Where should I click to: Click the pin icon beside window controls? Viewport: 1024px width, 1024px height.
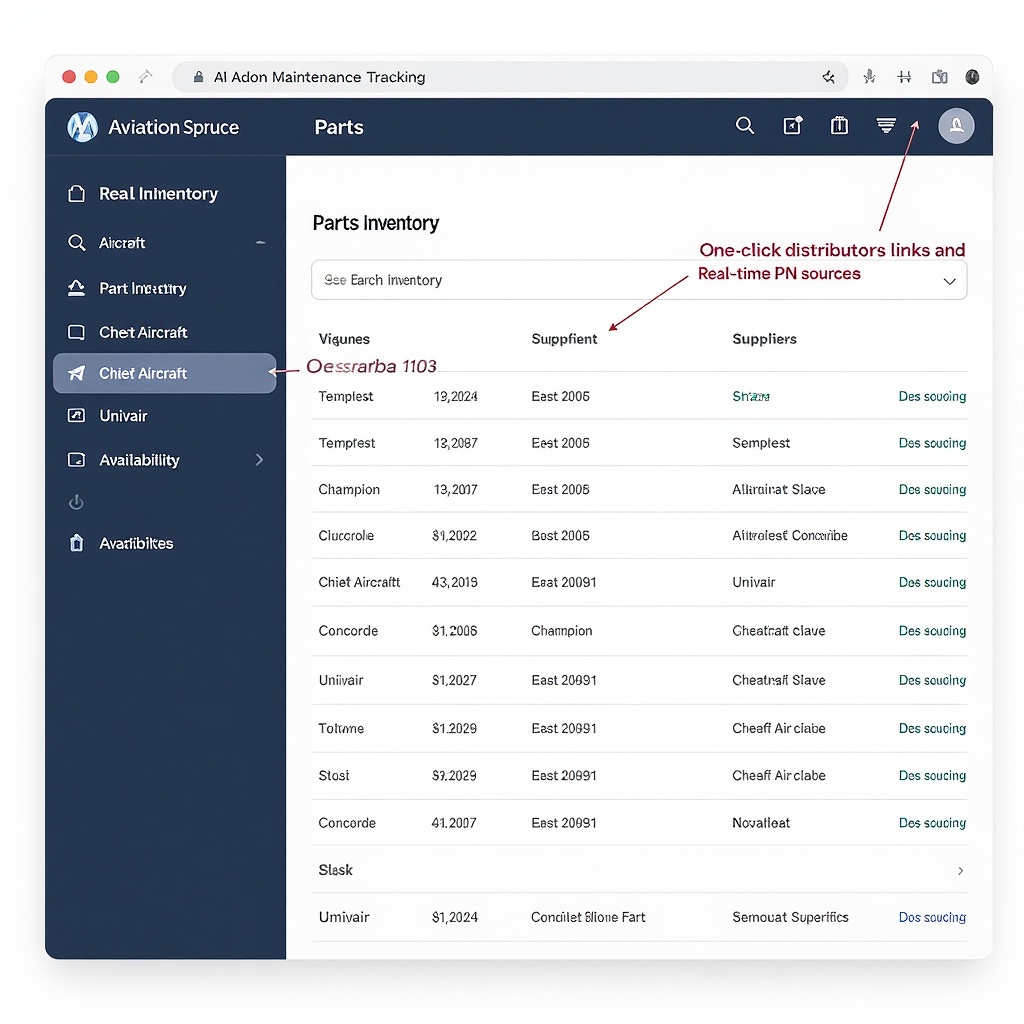[145, 77]
